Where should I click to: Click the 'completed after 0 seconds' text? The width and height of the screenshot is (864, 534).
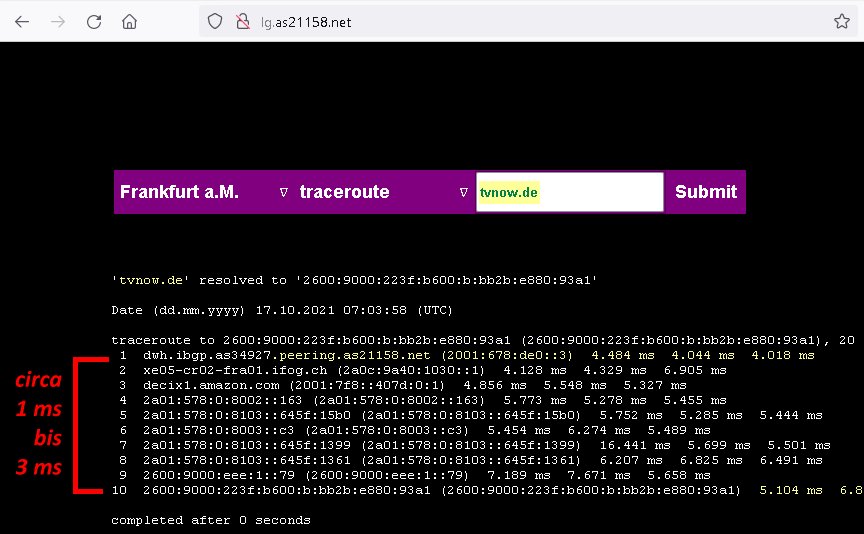(211, 520)
